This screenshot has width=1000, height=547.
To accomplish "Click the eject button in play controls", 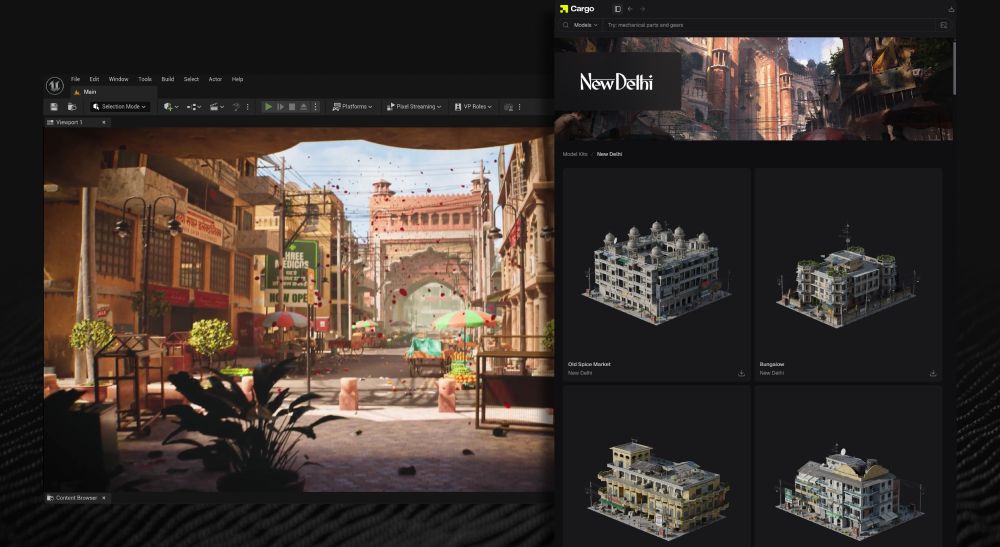I will 304,106.
